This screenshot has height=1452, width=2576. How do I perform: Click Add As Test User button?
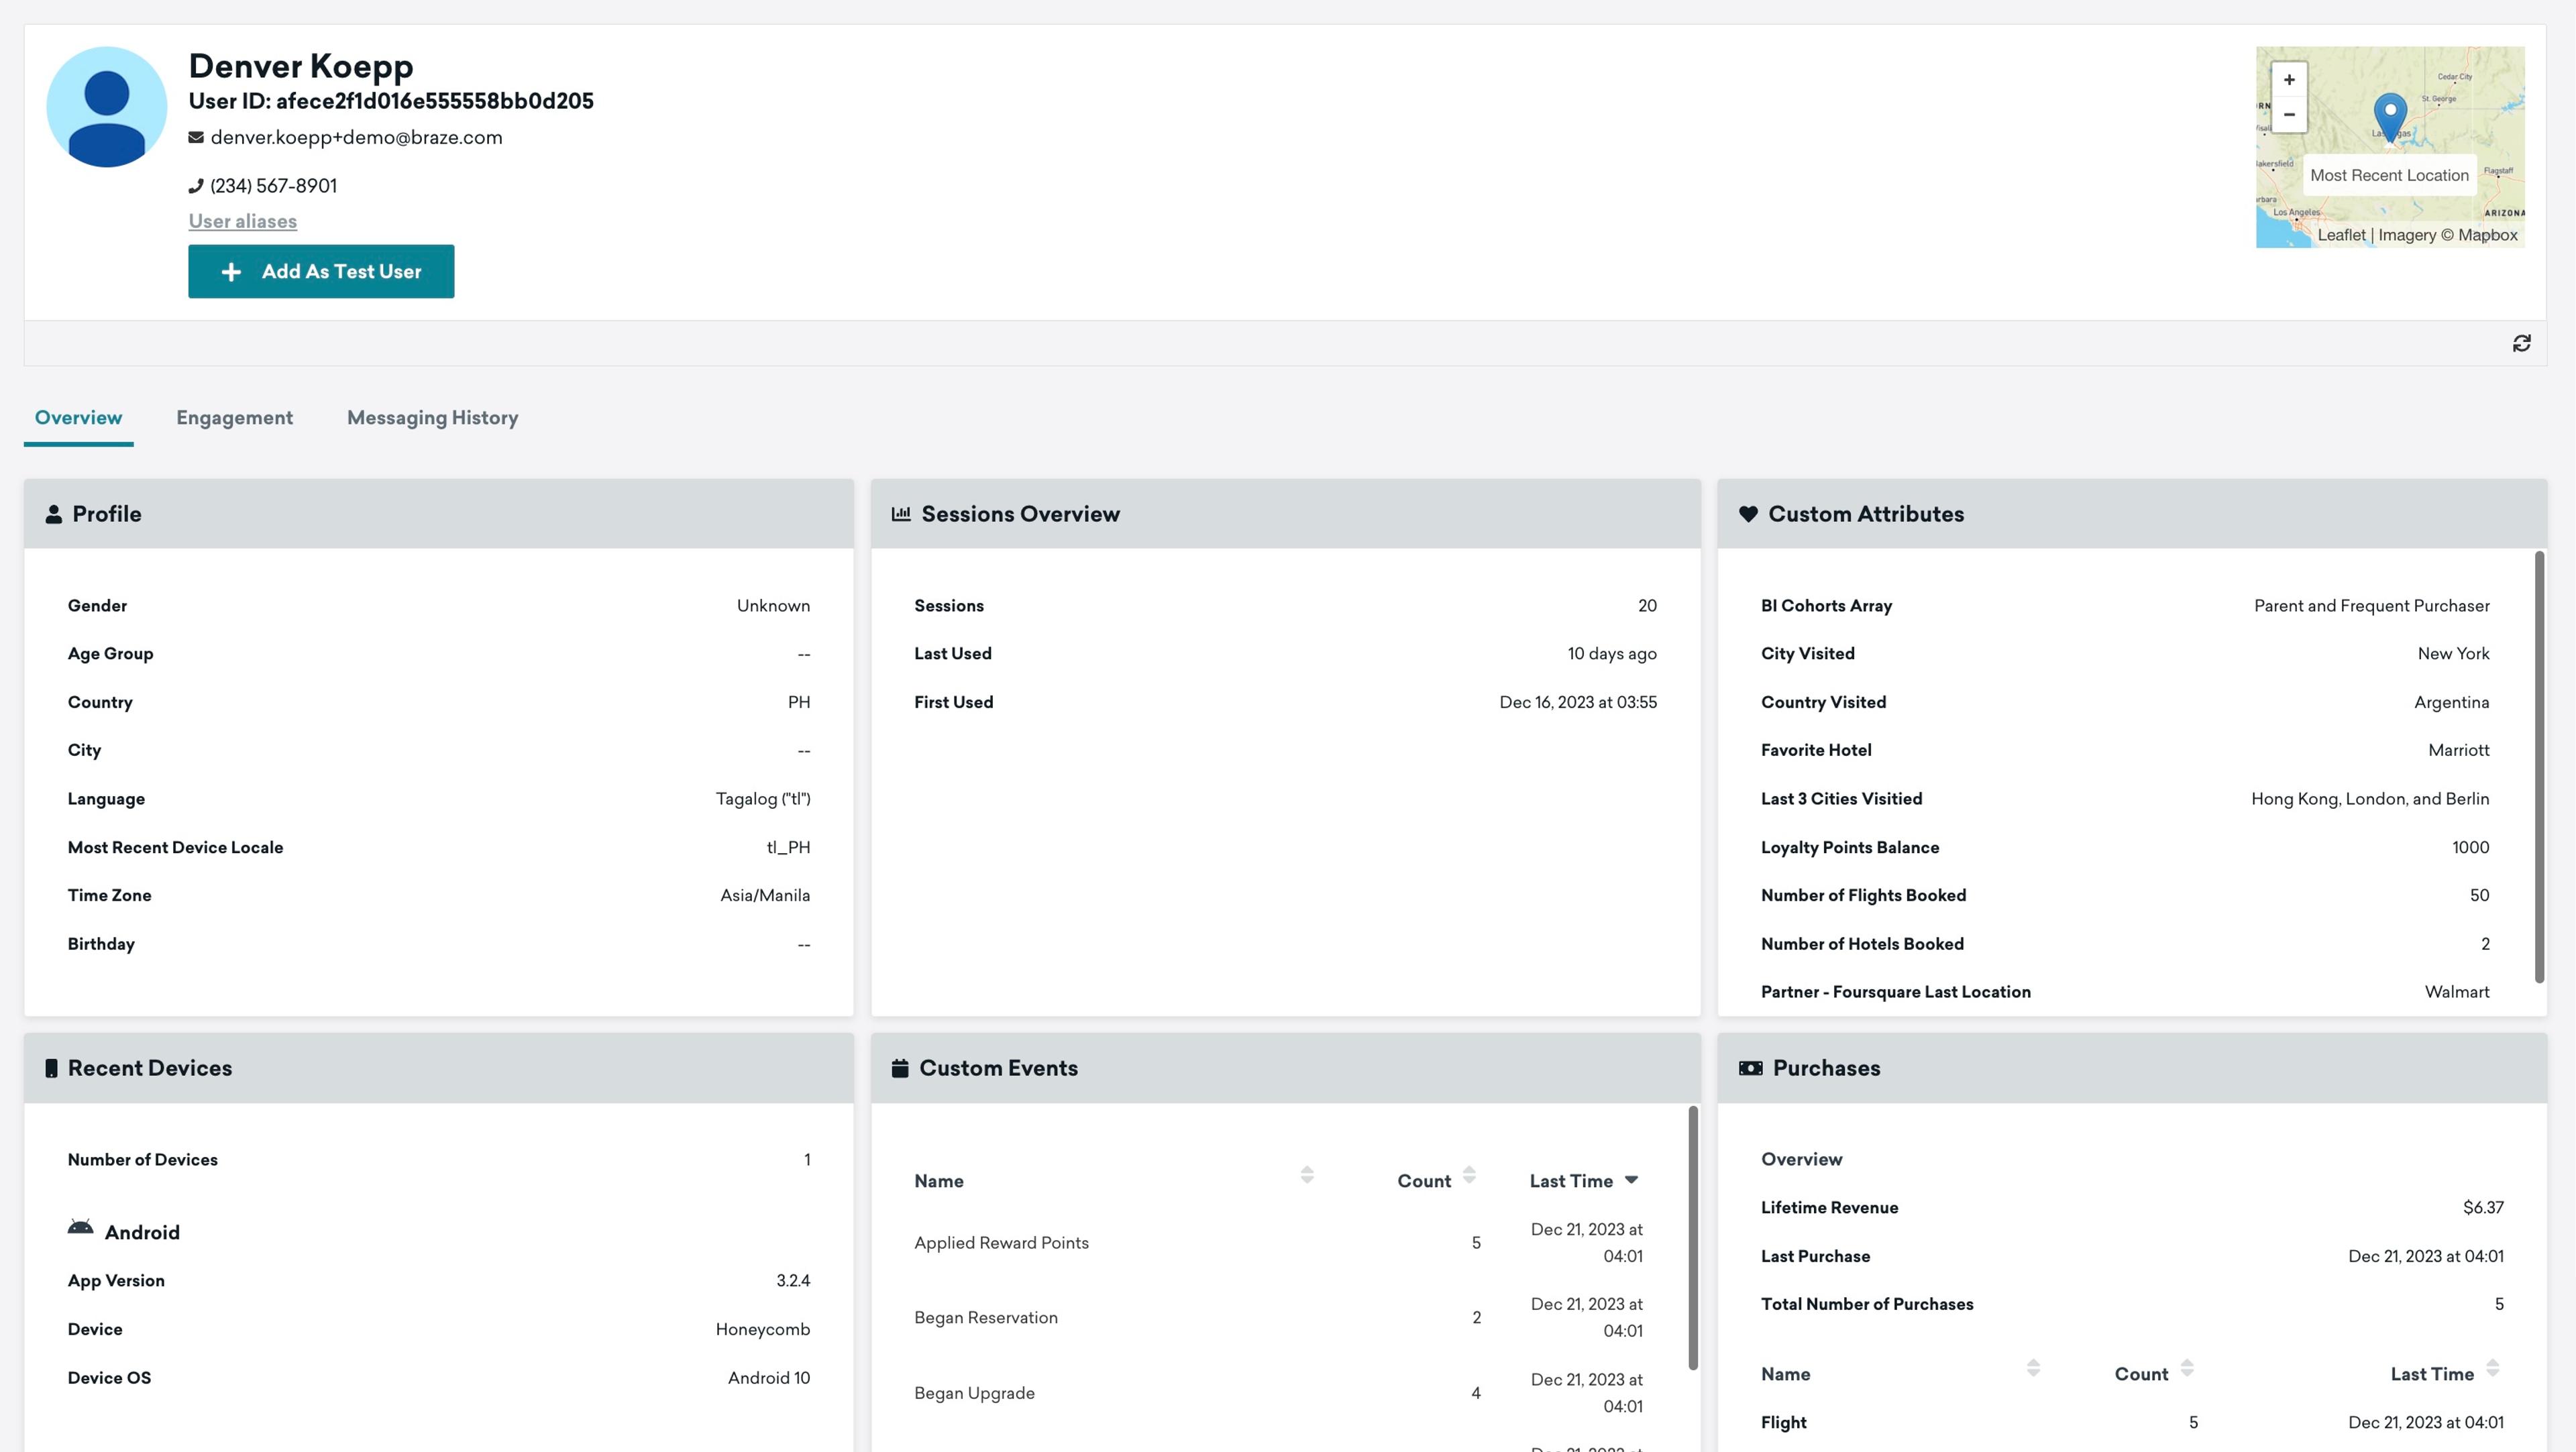pyautogui.click(x=321, y=271)
